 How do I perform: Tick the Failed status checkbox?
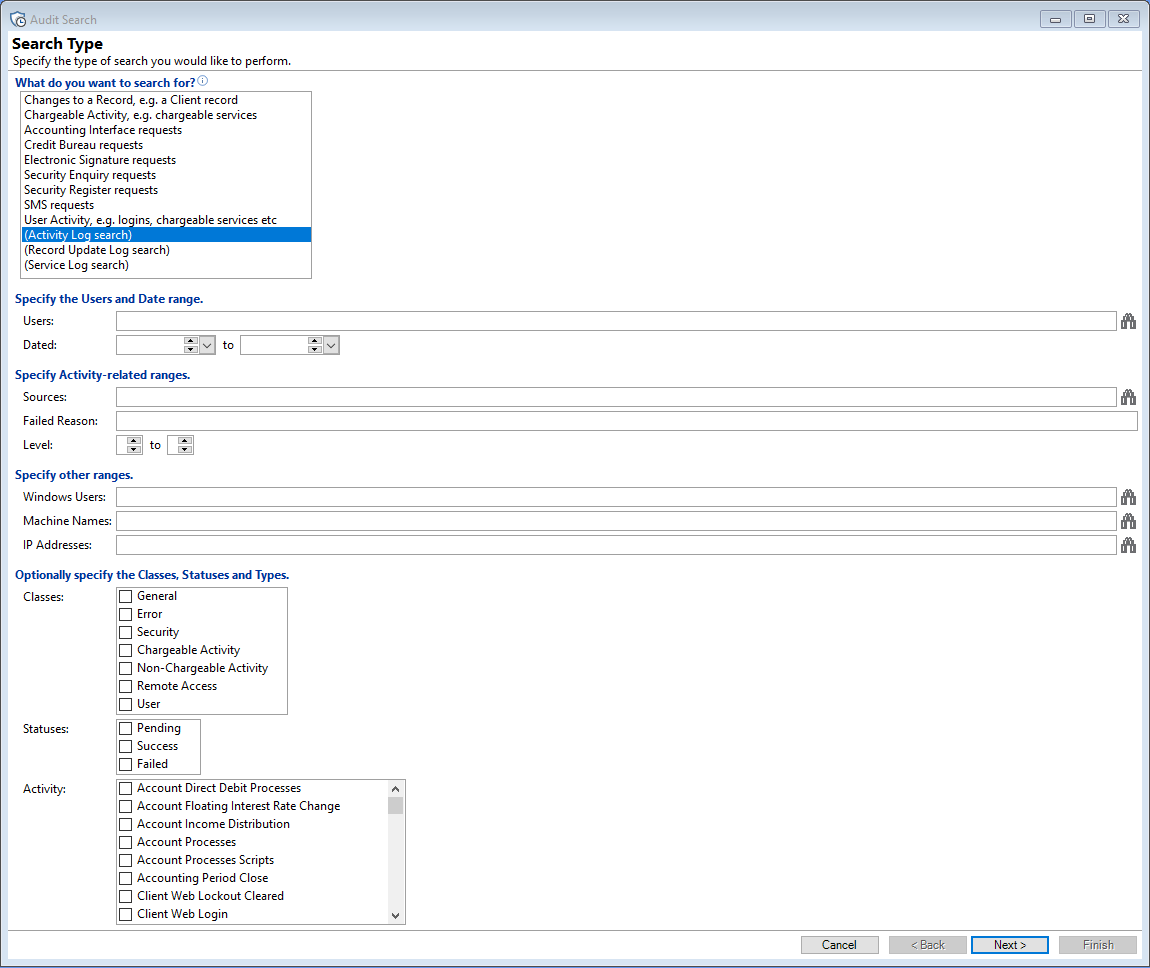[x=126, y=764]
